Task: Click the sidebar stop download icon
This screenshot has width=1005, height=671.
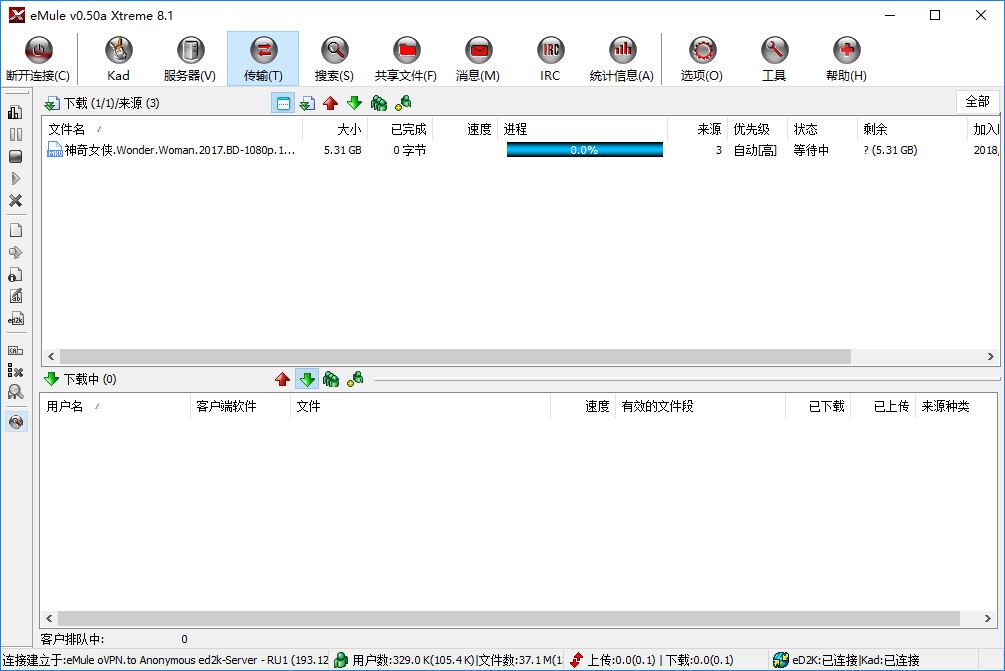Action: (x=15, y=156)
